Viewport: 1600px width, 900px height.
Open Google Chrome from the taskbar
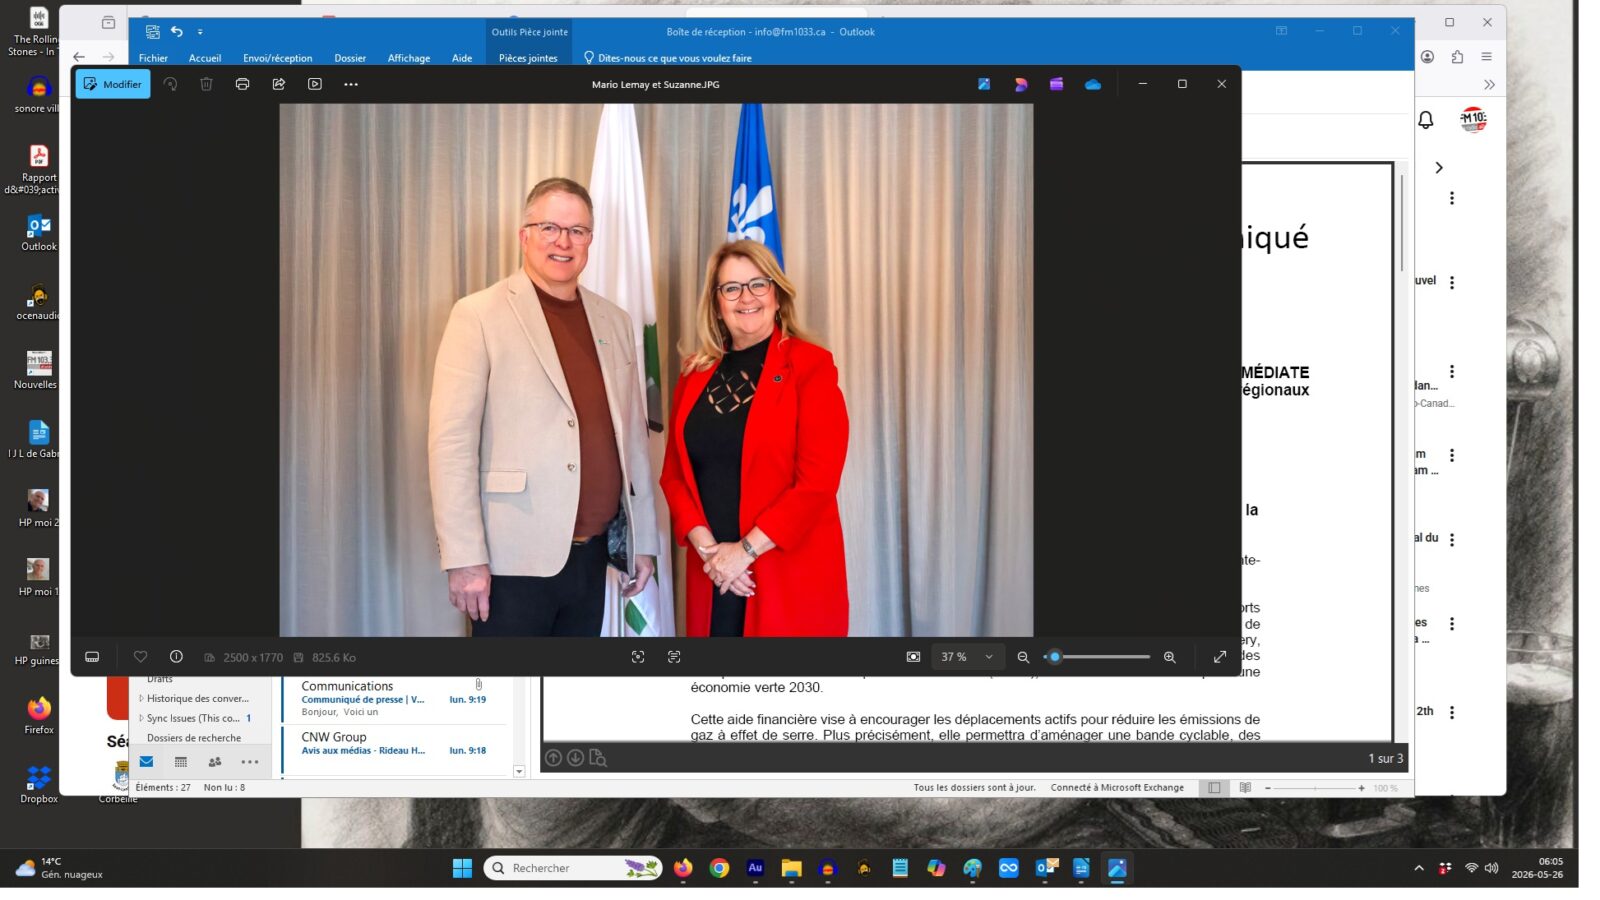[x=719, y=868]
